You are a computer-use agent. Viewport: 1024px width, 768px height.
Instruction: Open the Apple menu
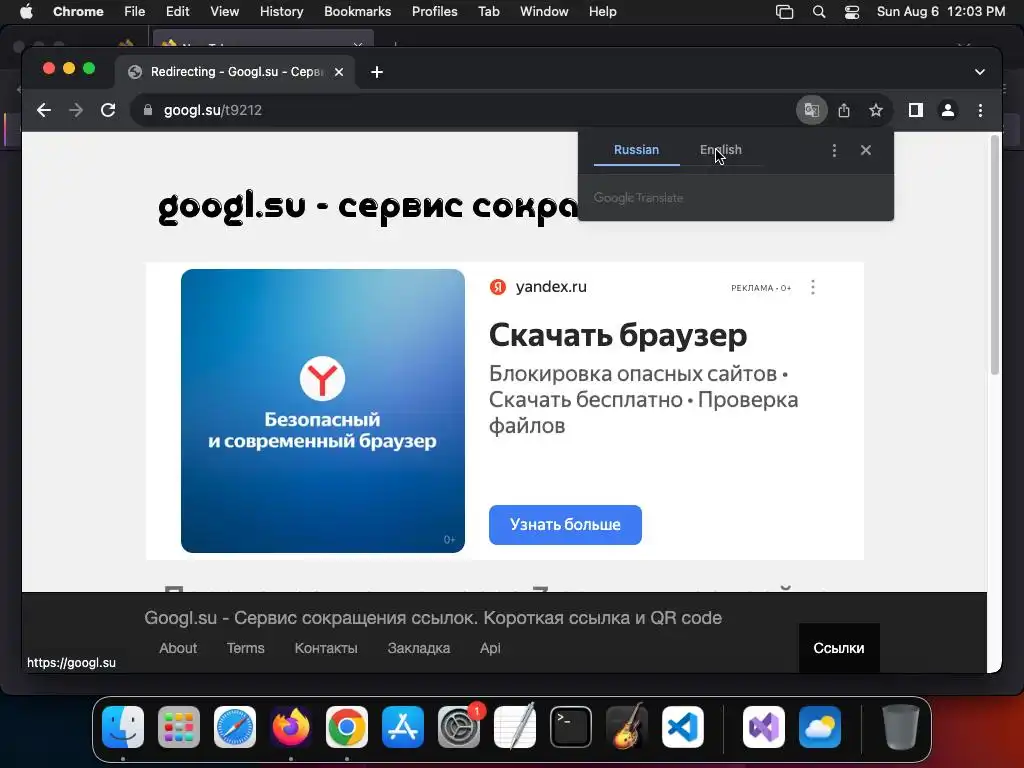click(x=26, y=12)
